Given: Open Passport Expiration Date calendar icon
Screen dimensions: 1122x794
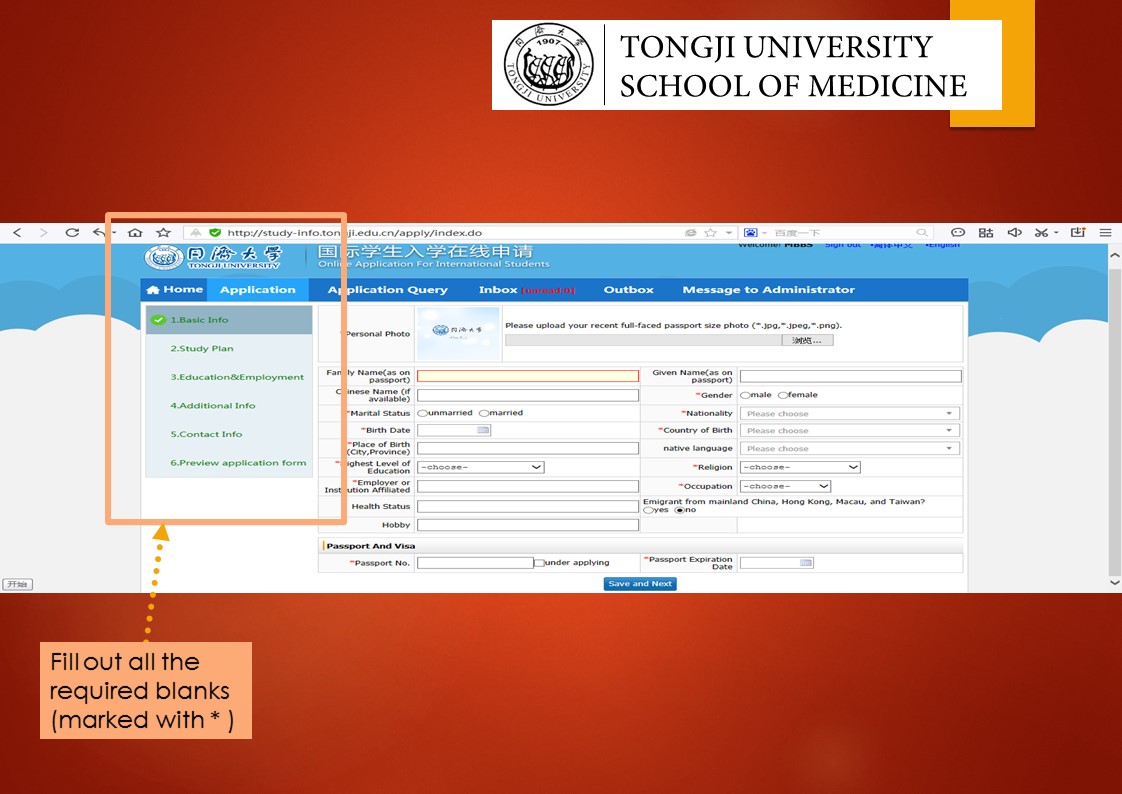Looking at the screenshot, I should (806, 563).
